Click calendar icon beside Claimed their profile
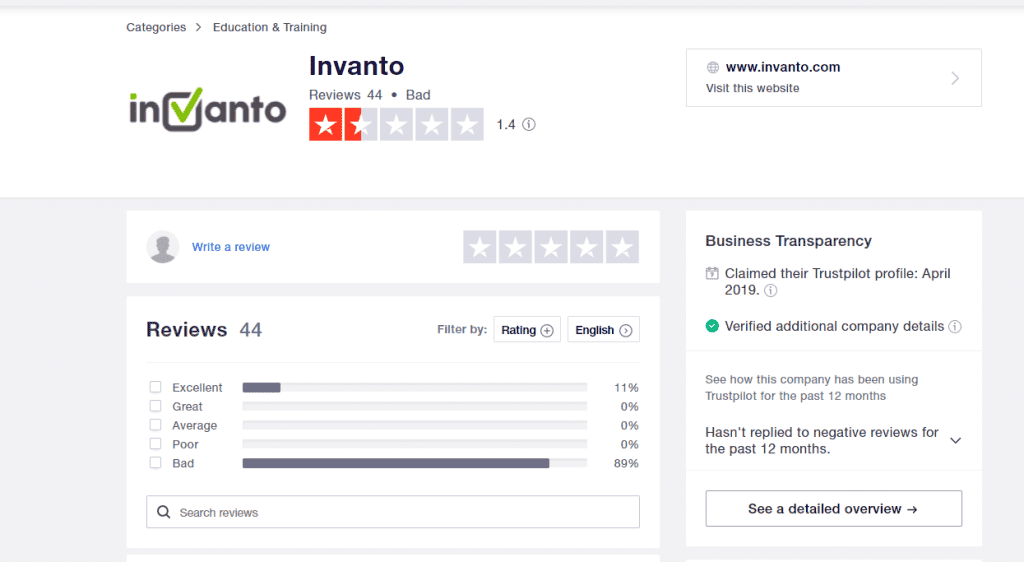The width and height of the screenshot is (1024, 562). [x=712, y=273]
